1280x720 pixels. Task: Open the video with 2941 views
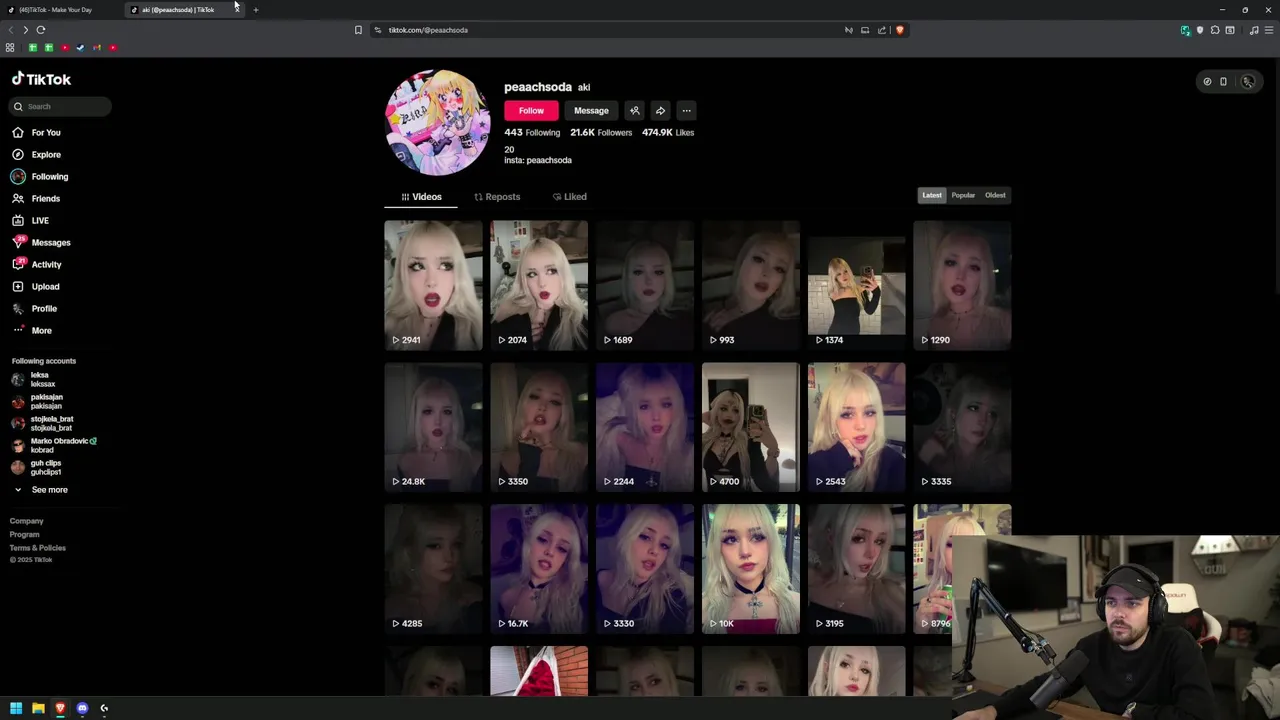(x=433, y=285)
